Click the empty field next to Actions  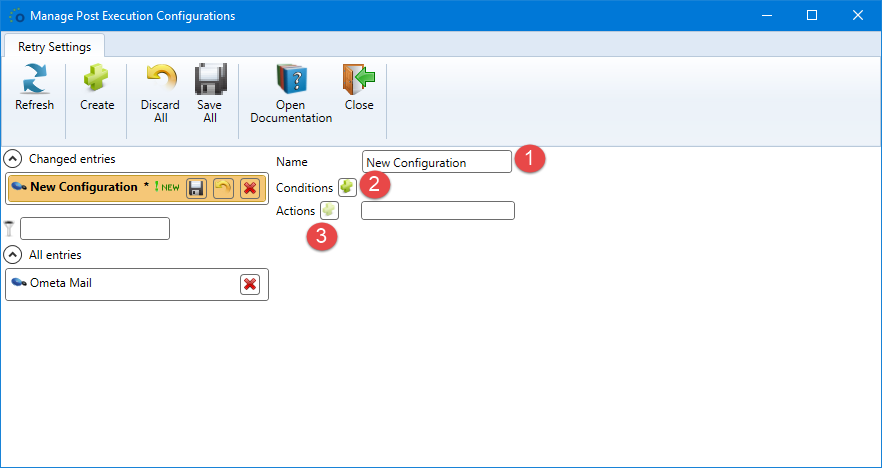pyautogui.click(x=438, y=210)
